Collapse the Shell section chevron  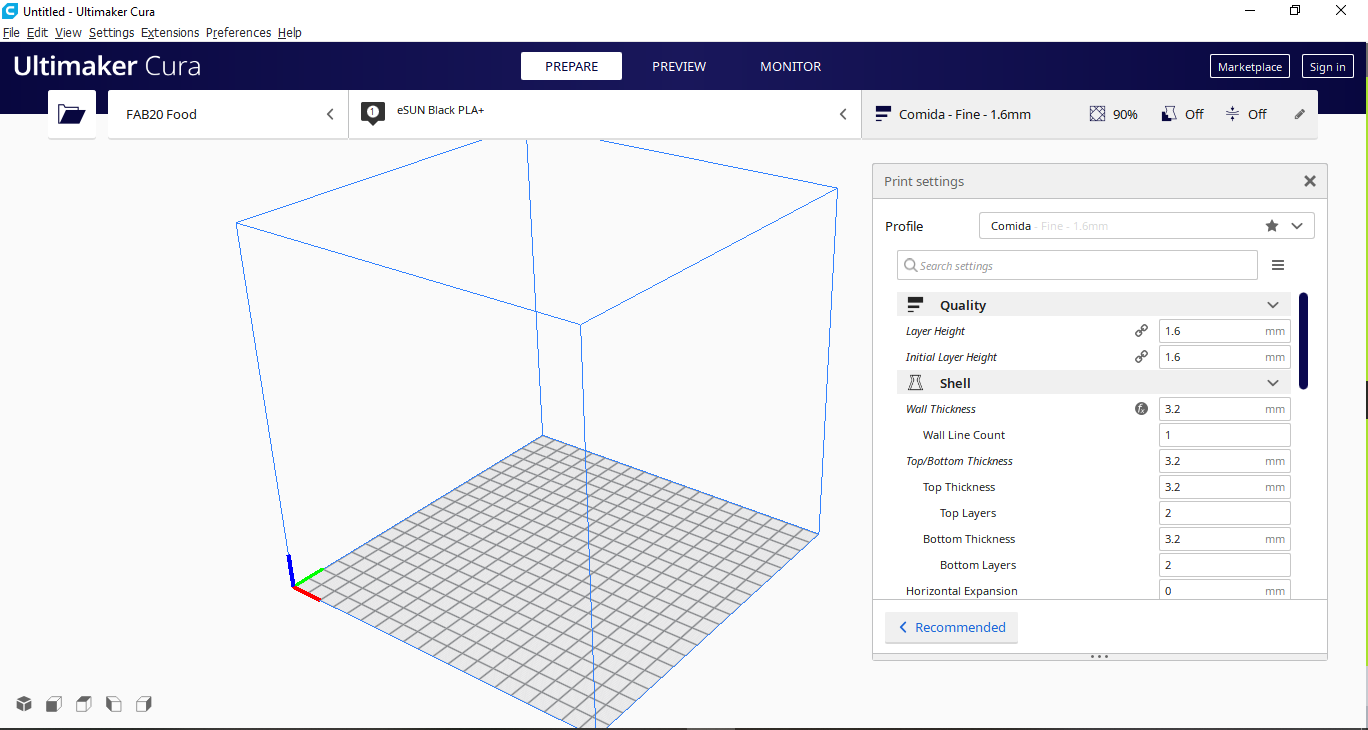click(x=1273, y=383)
